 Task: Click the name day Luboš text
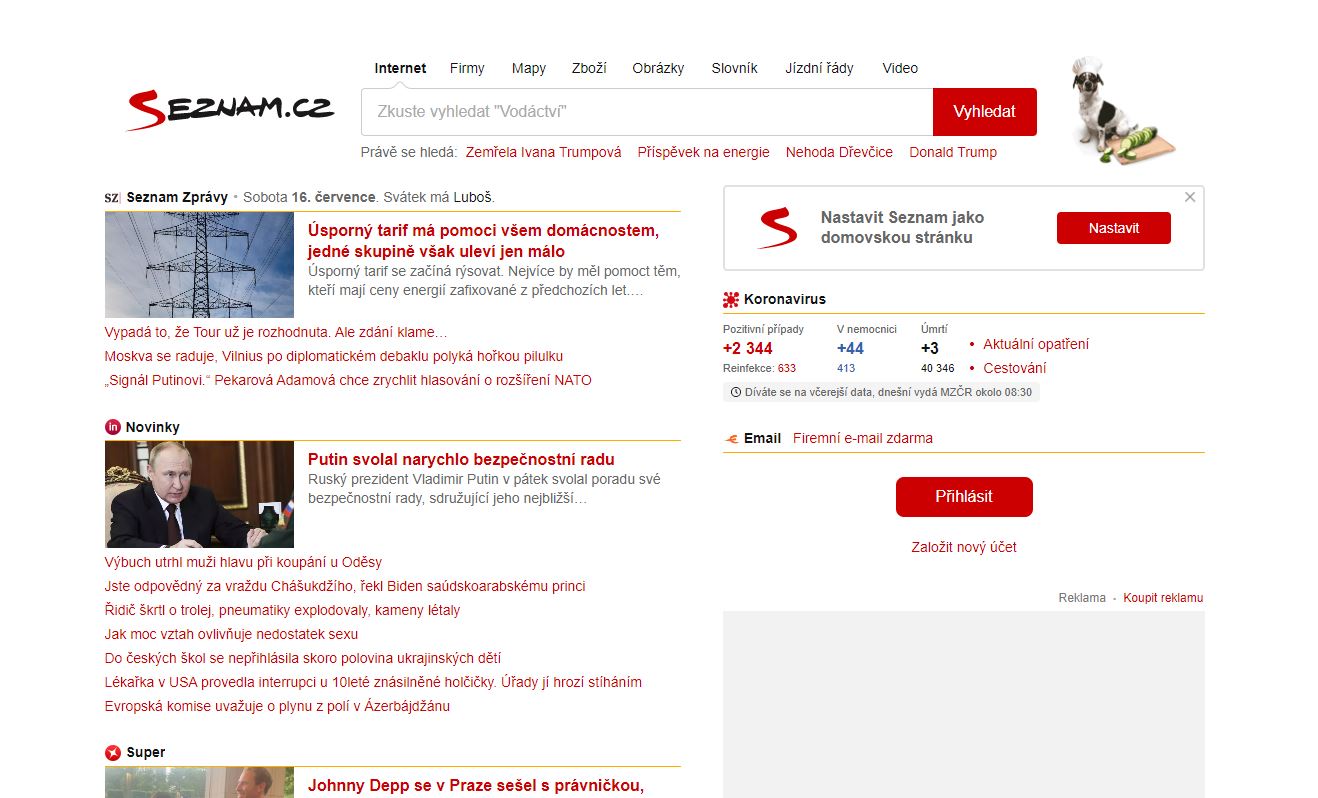(473, 197)
